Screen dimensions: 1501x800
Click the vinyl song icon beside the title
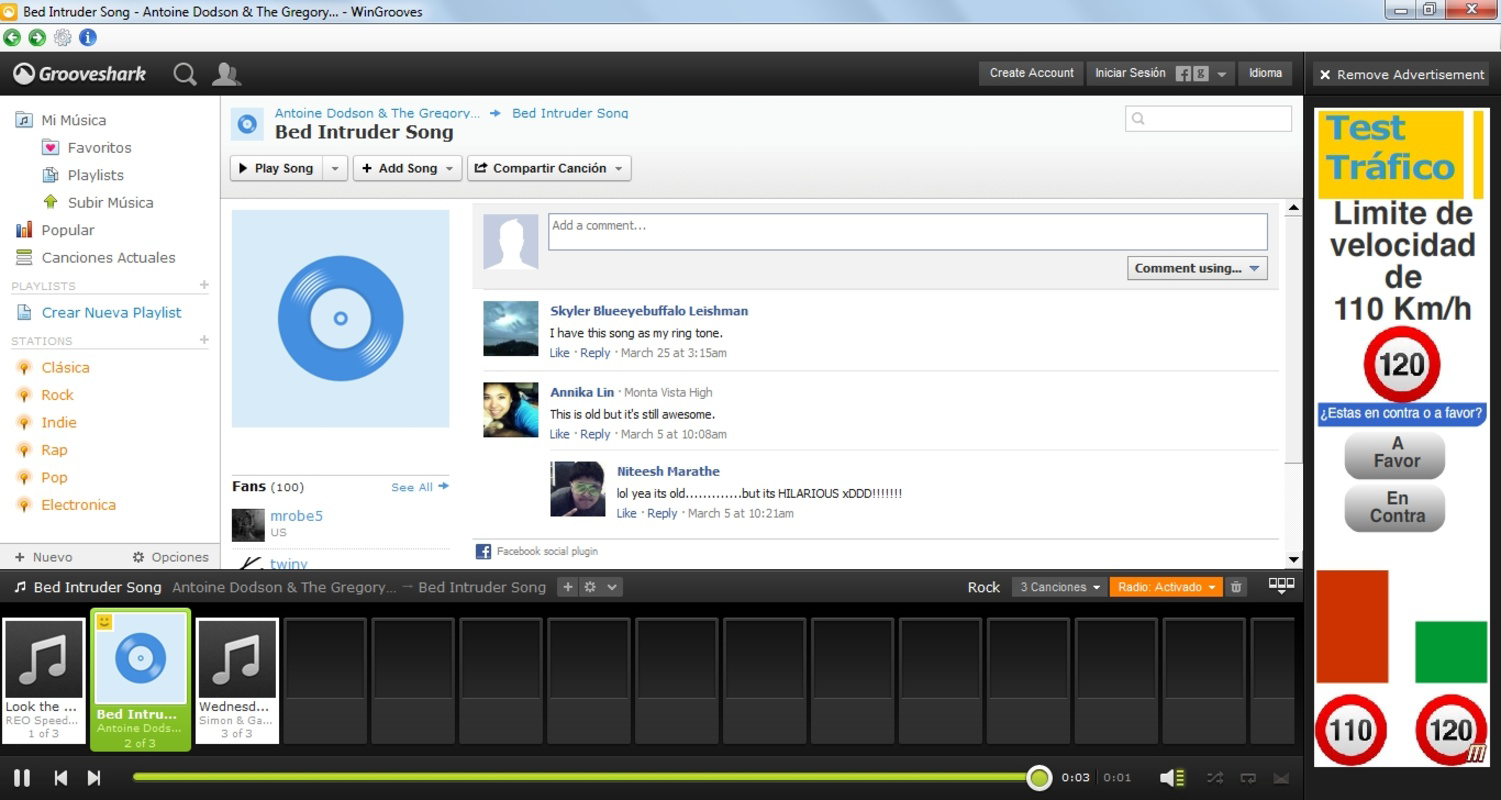[x=247, y=124]
